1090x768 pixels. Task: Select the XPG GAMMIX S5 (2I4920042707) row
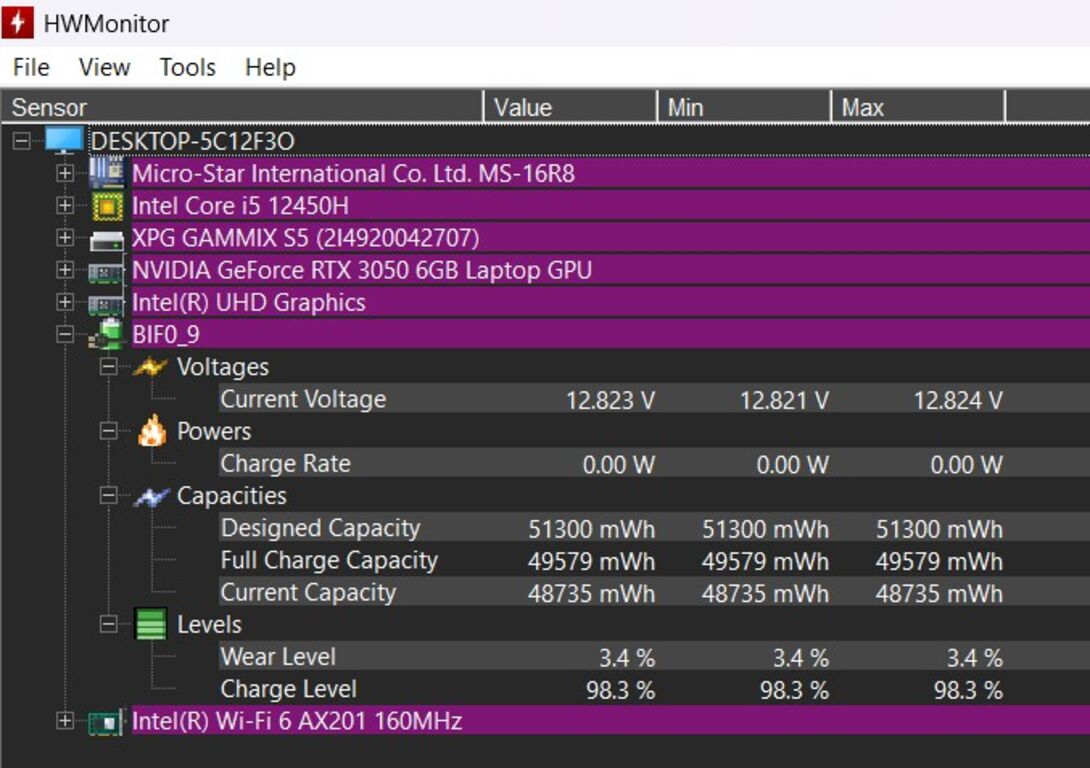pos(610,238)
